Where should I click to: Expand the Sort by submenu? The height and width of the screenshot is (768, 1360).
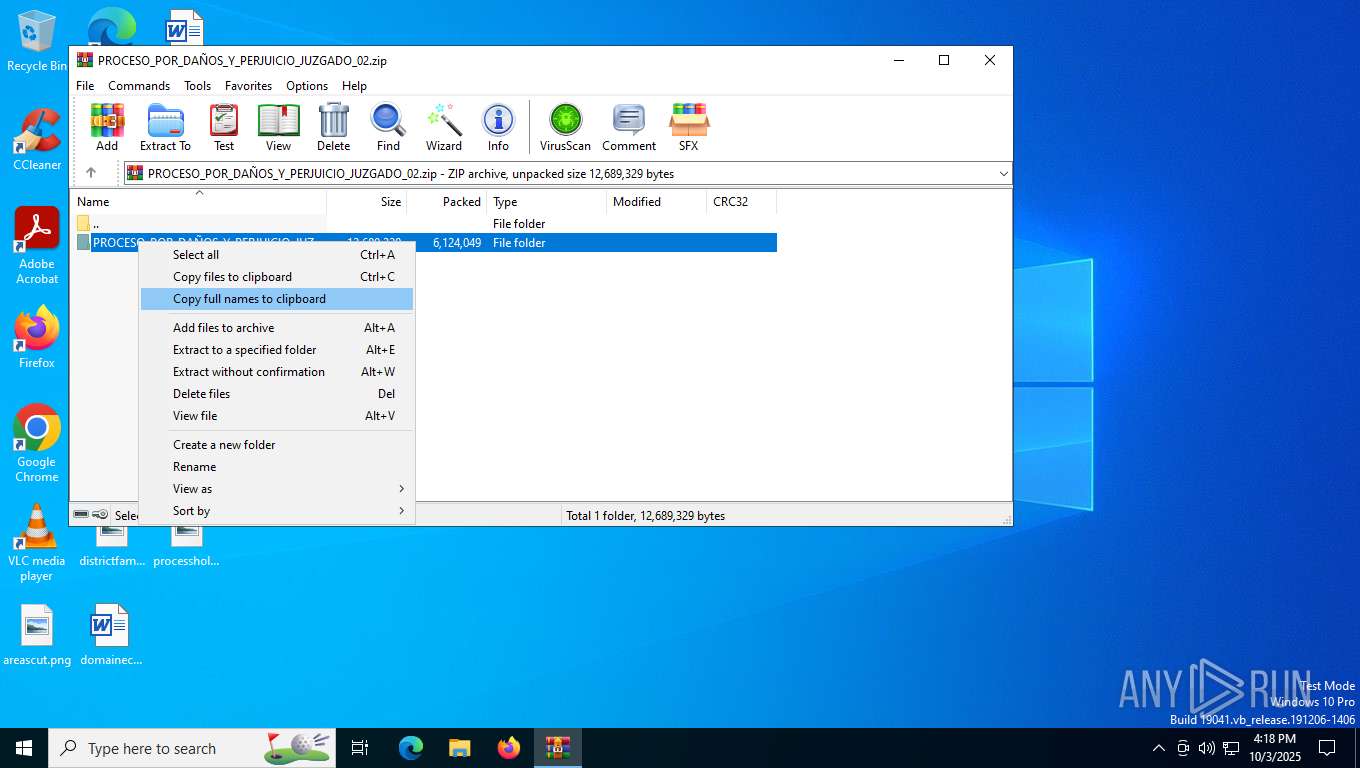click(277, 511)
